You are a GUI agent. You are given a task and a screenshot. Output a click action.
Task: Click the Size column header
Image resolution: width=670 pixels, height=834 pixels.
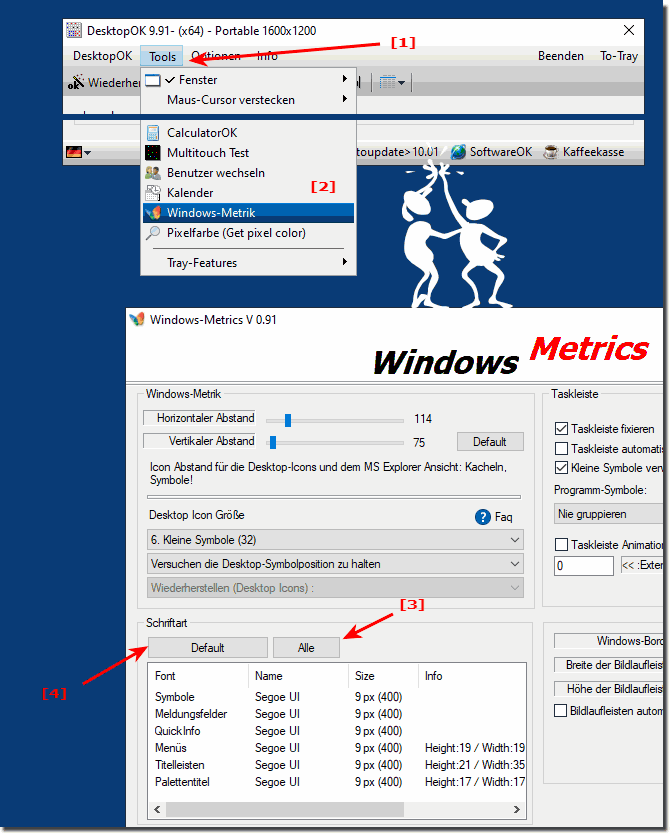(383, 675)
